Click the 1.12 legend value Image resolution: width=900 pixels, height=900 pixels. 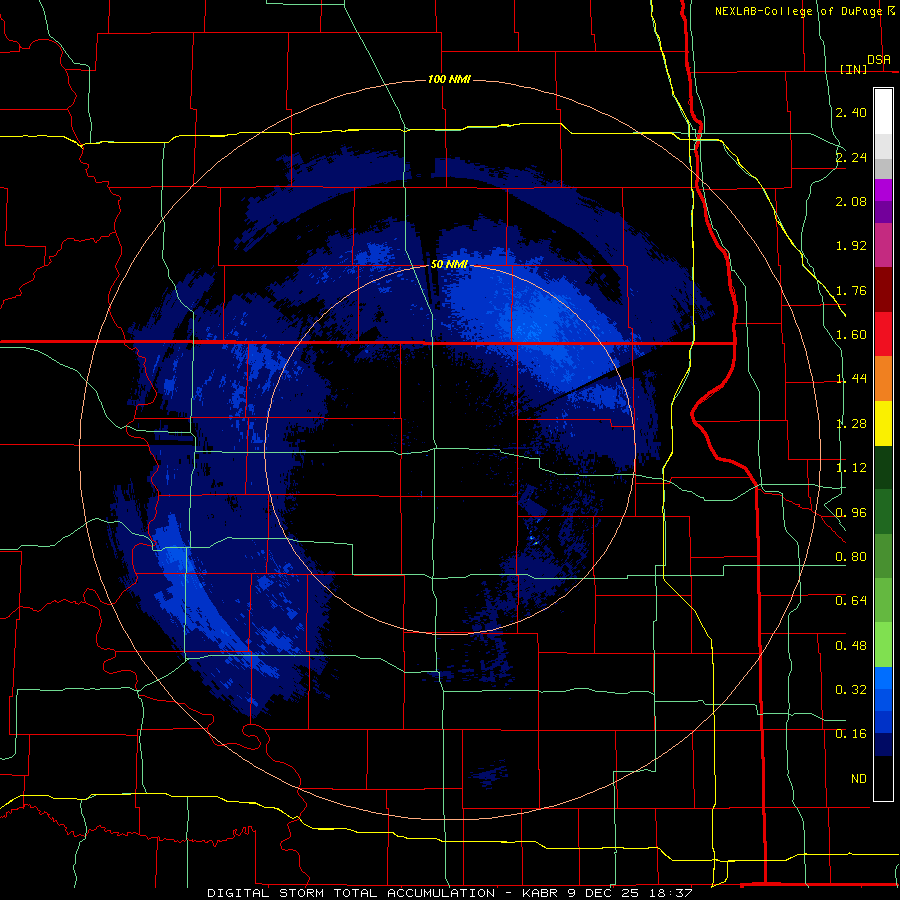click(851, 468)
